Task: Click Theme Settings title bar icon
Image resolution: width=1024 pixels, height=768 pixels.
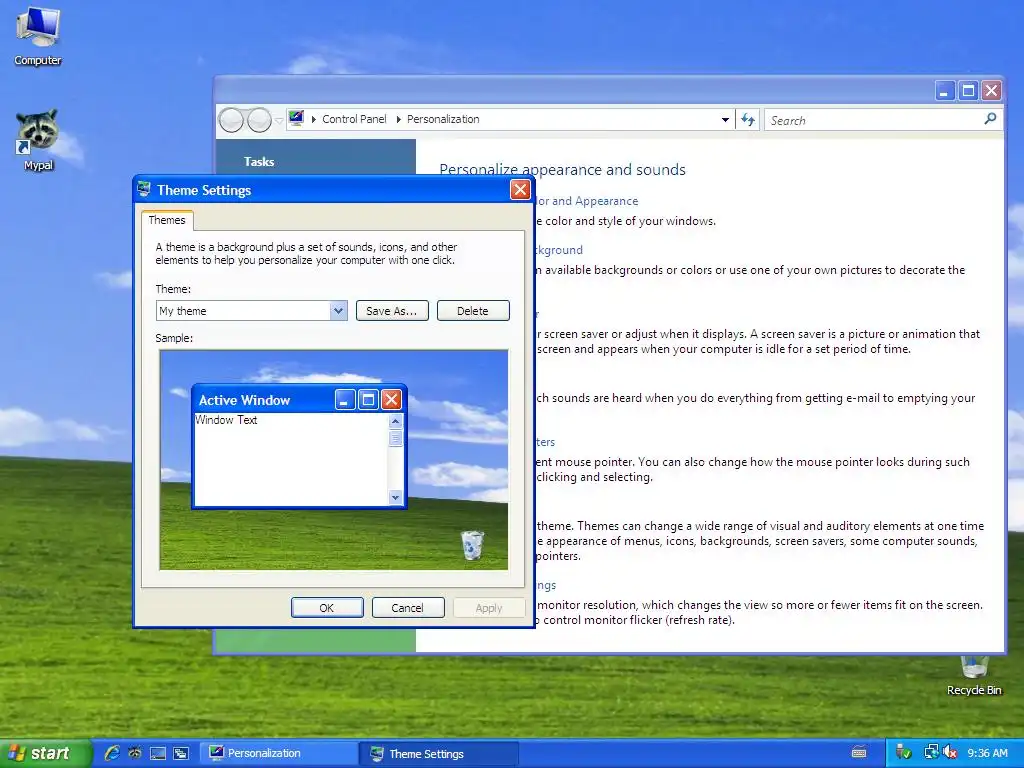Action: tap(144, 189)
